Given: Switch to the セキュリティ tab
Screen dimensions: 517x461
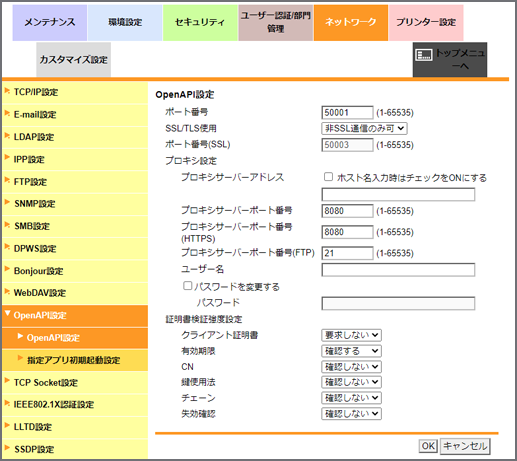Looking at the screenshot, I should (200, 23).
